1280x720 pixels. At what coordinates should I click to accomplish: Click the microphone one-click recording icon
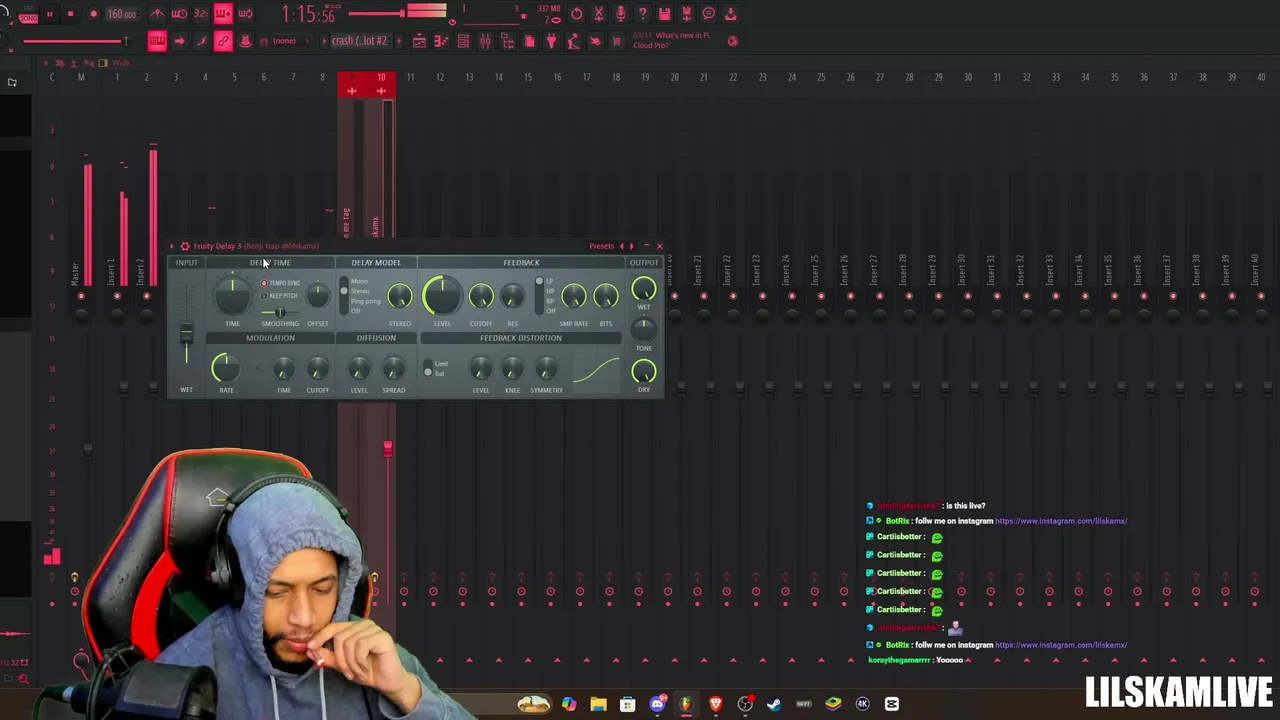[621, 14]
